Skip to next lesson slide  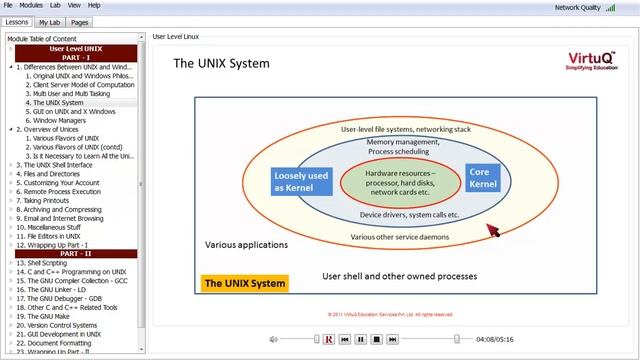click(393, 339)
